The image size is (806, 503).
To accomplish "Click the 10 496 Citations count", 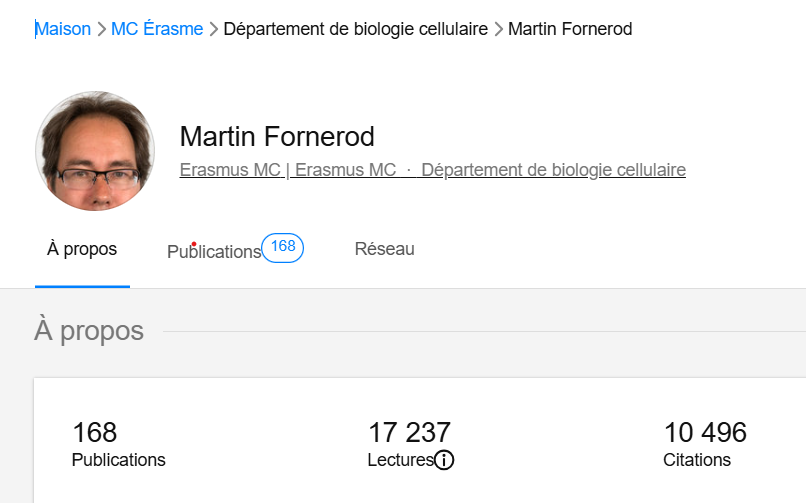I will coord(705,433).
